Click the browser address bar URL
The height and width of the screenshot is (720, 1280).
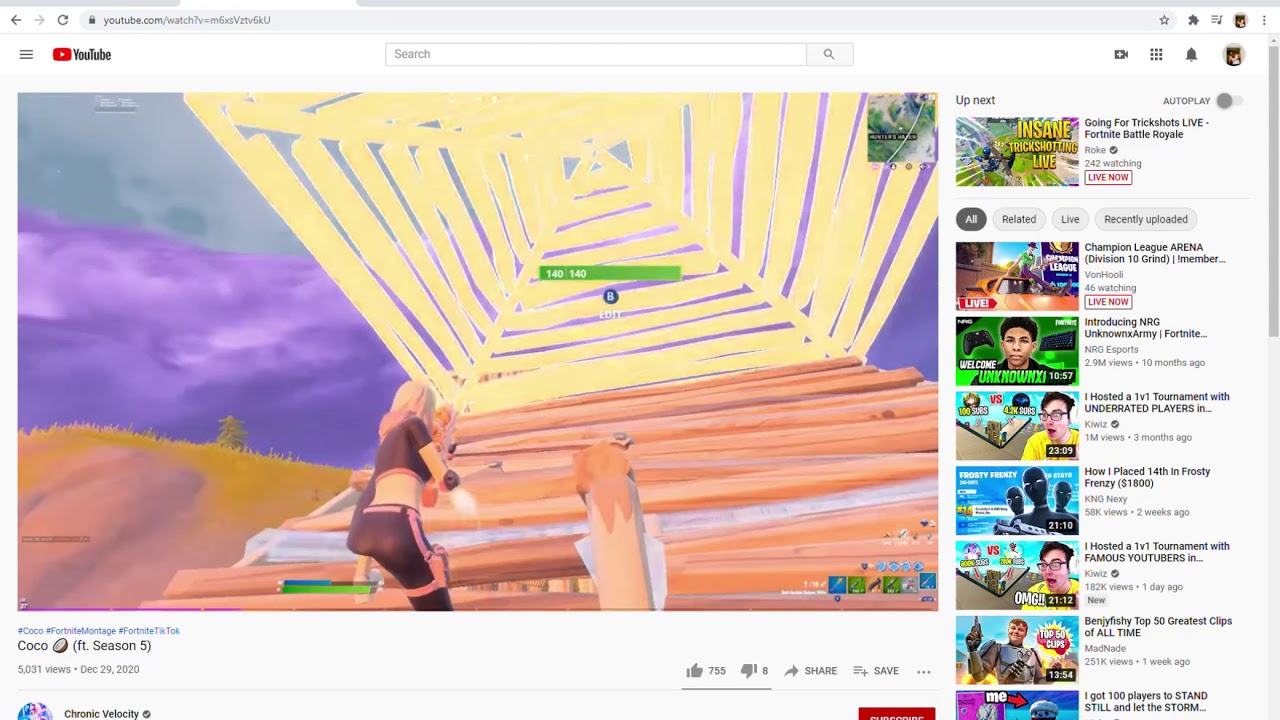pos(187,20)
